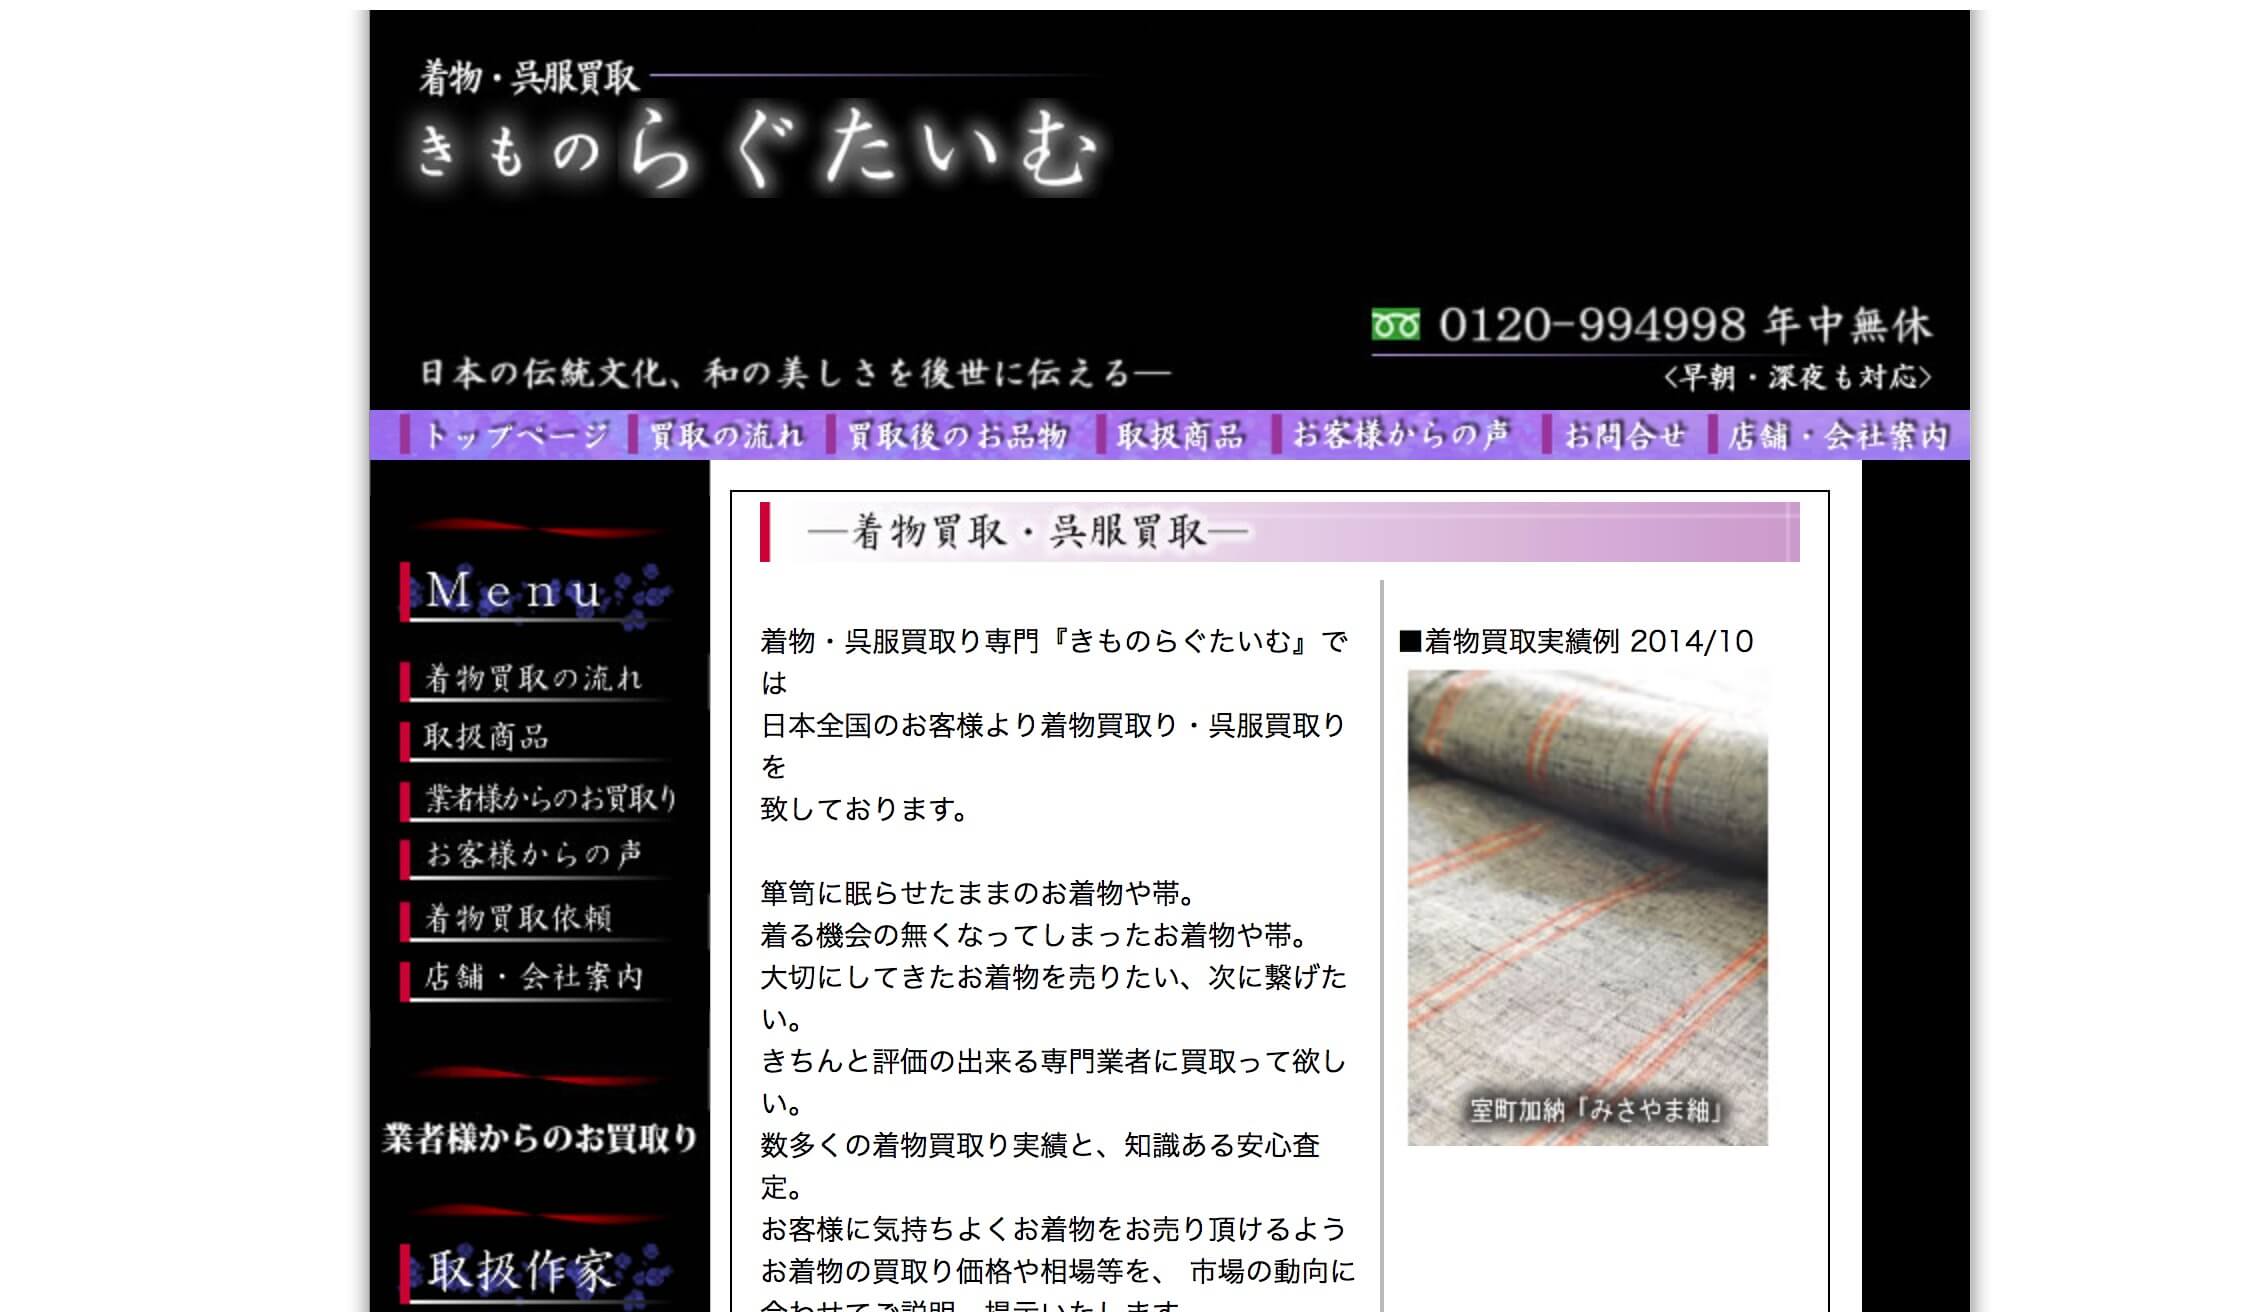Click the large 業者様からのお買取り banner
Screen dimensions: 2256x1312
[540, 1138]
